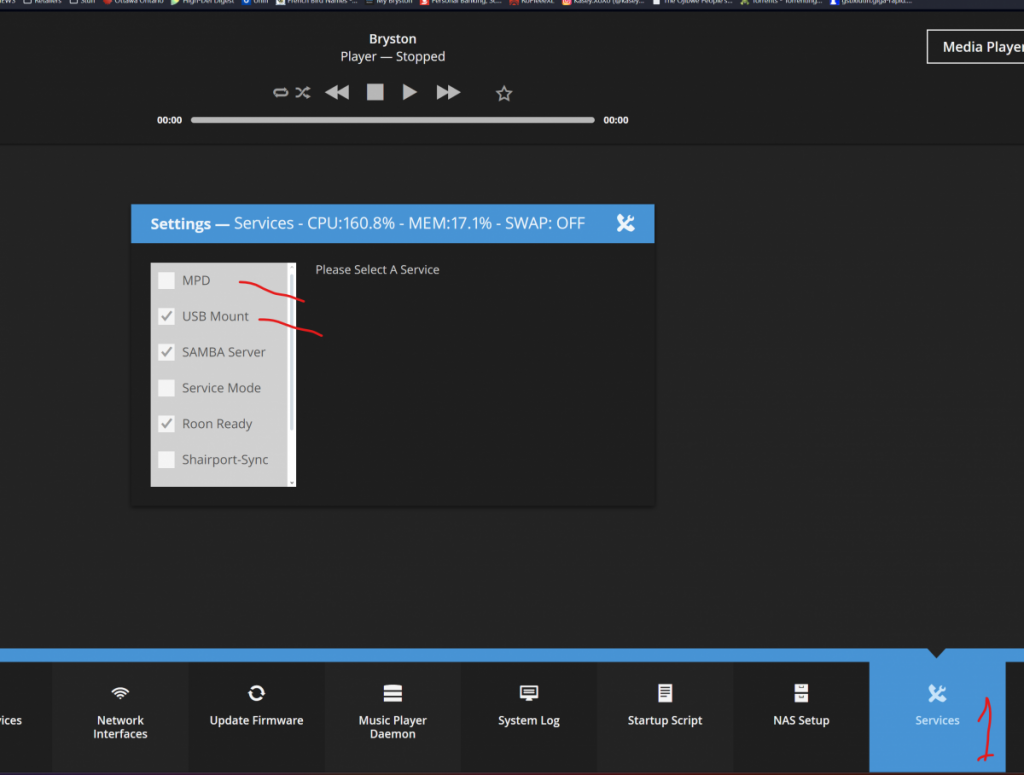Select the Shairport-Sync service label

[x=225, y=460]
